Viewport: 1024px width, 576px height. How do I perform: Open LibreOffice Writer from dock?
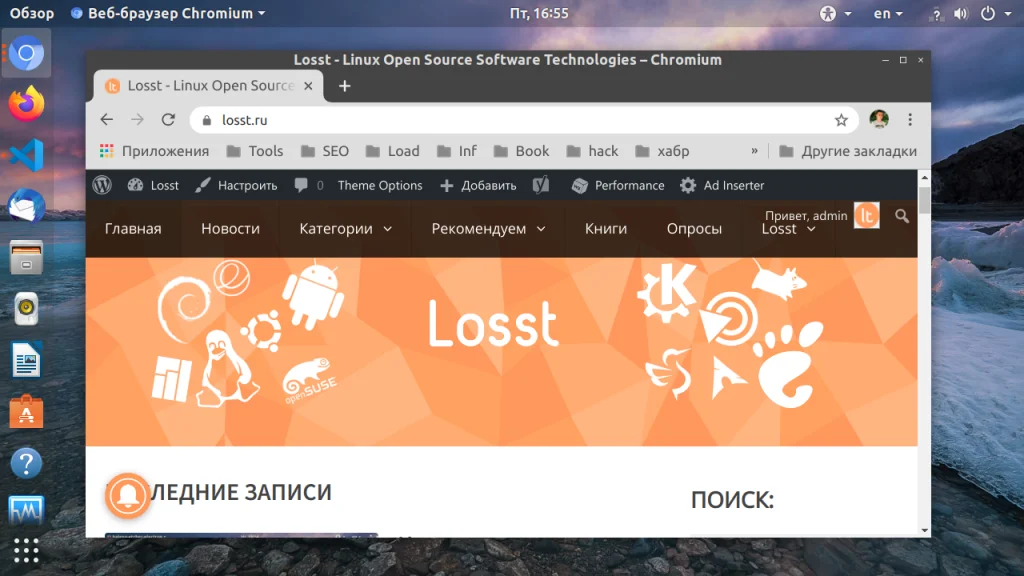(26, 360)
